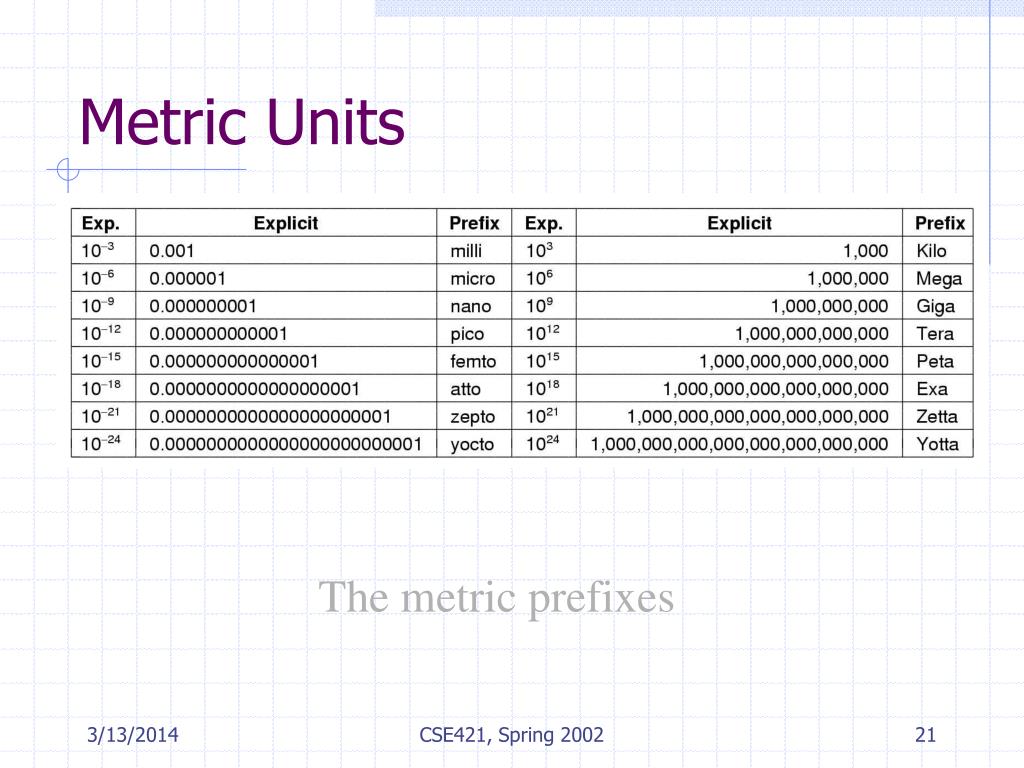Click the exponent cell in the micro row

click(103, 278)
